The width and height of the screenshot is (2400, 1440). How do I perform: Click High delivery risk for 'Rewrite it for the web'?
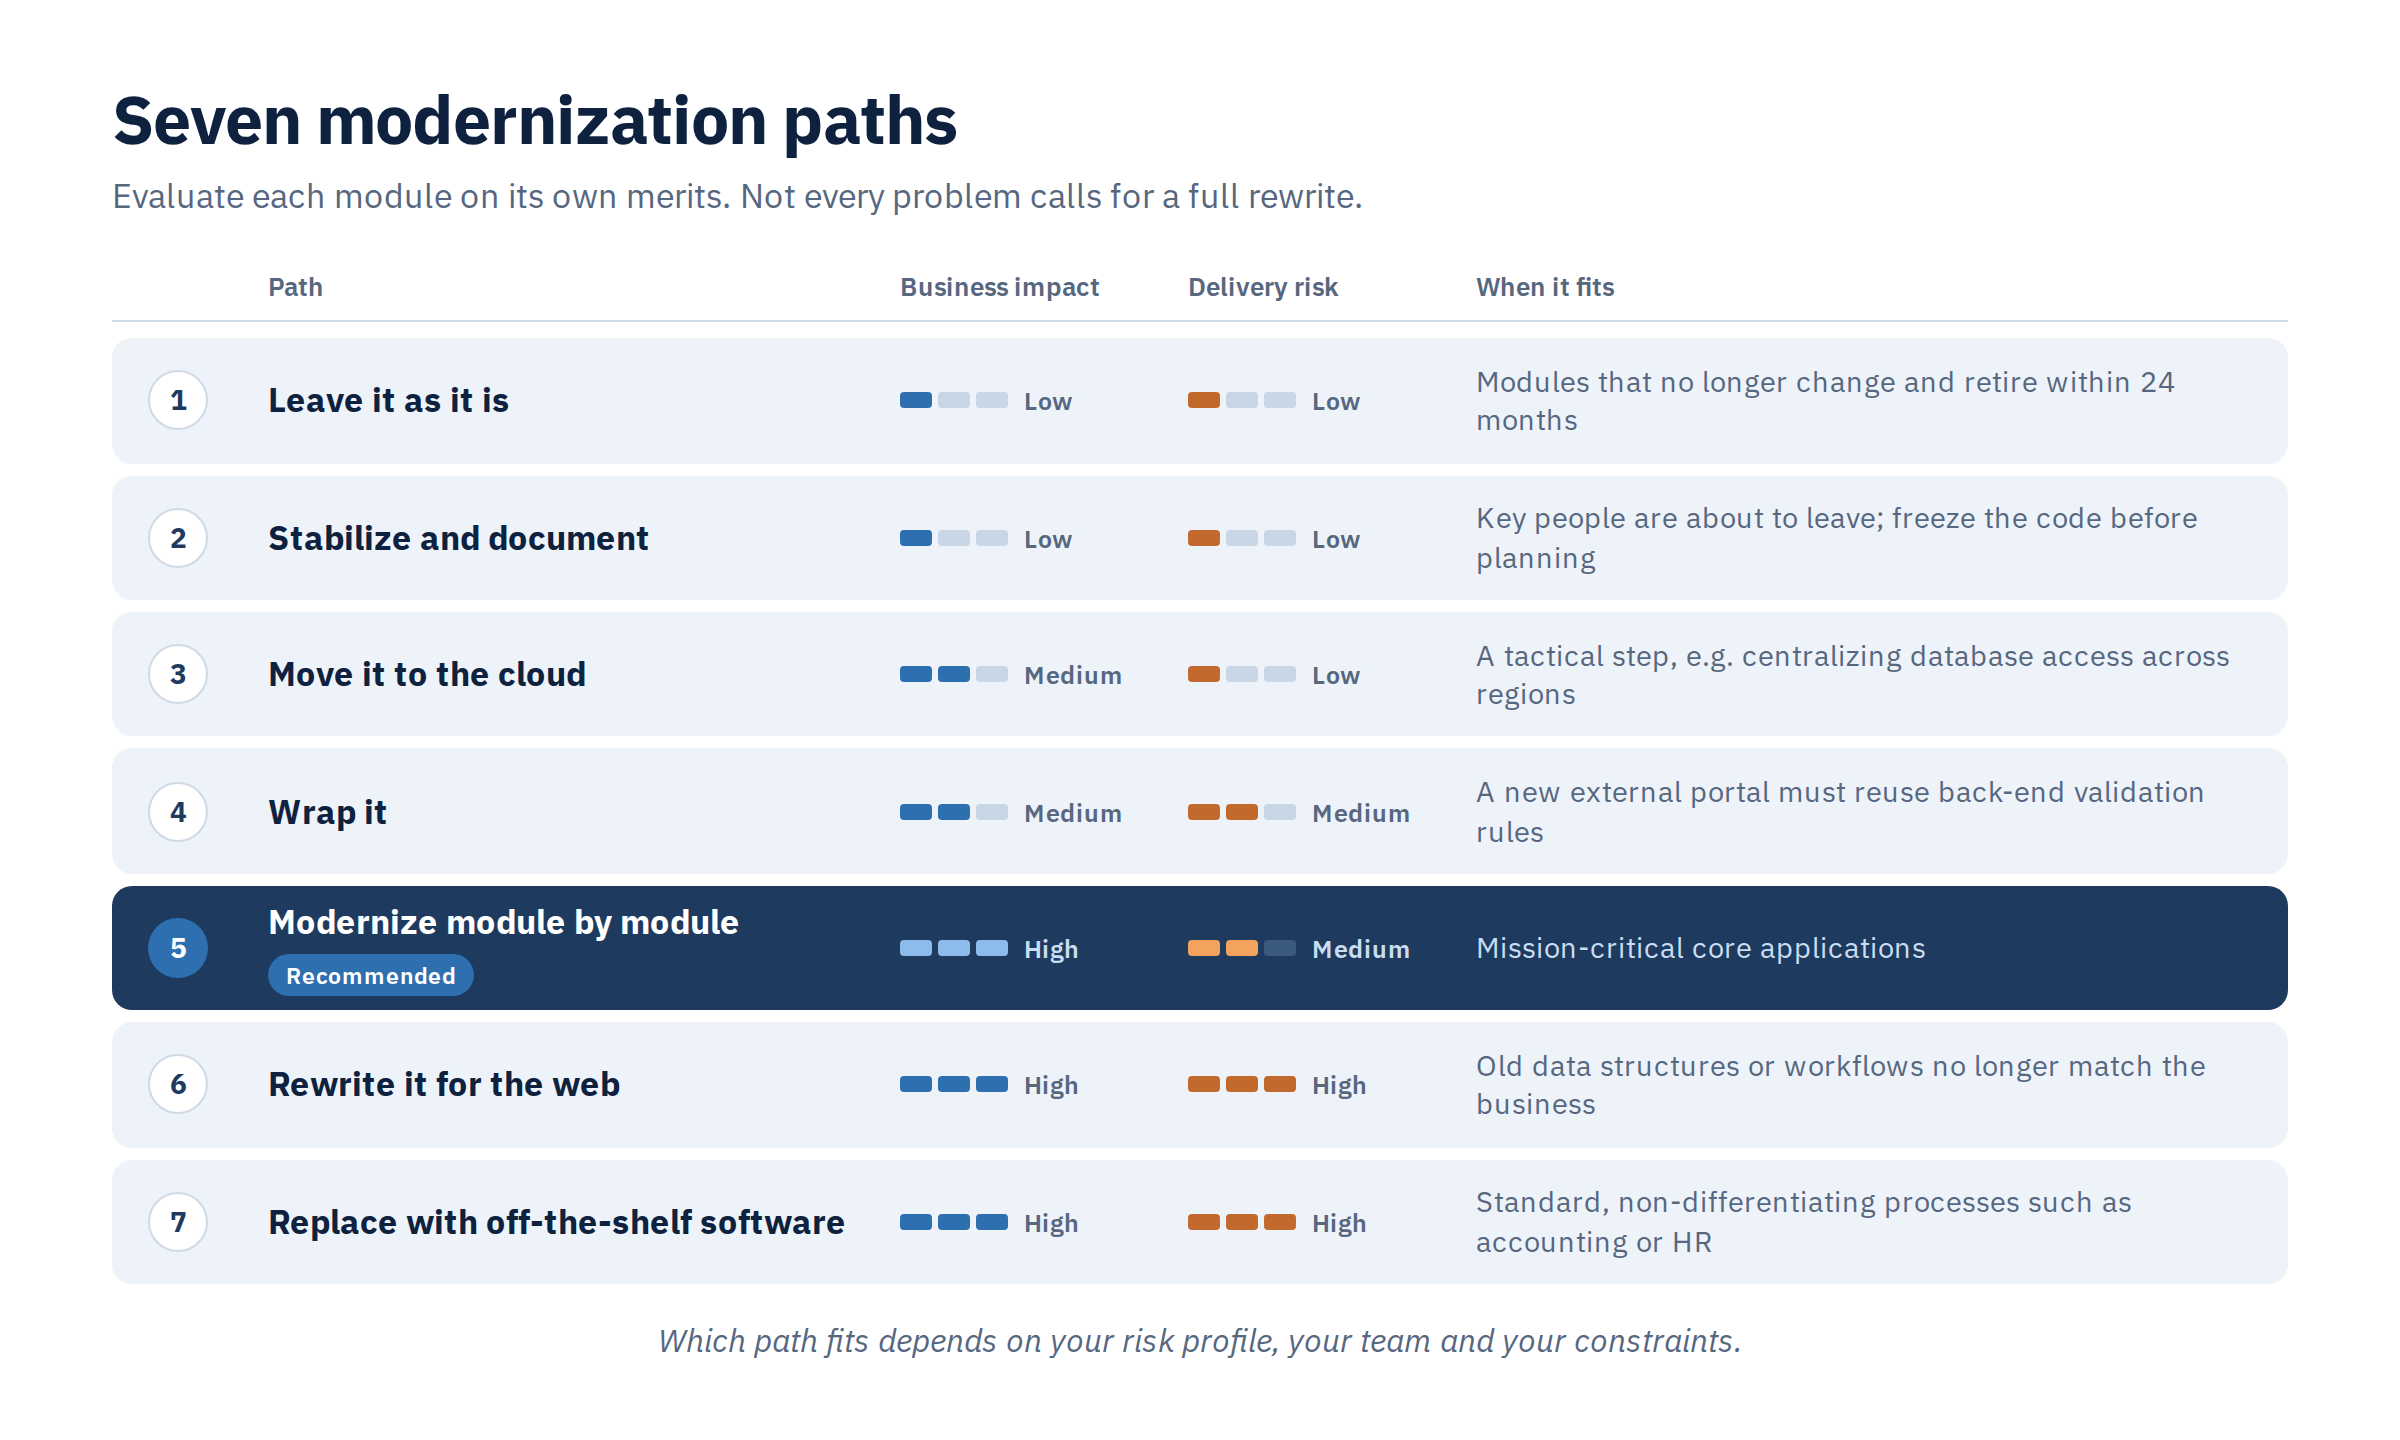click(x=1339, y=1086)
